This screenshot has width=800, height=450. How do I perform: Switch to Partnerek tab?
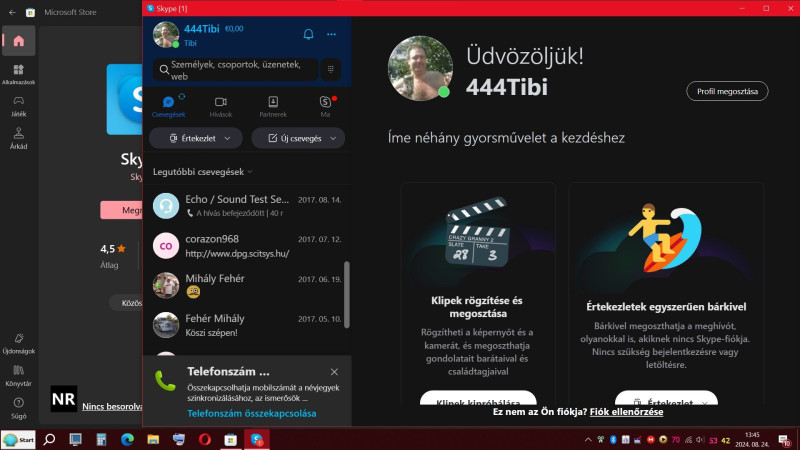click(273, 107)
